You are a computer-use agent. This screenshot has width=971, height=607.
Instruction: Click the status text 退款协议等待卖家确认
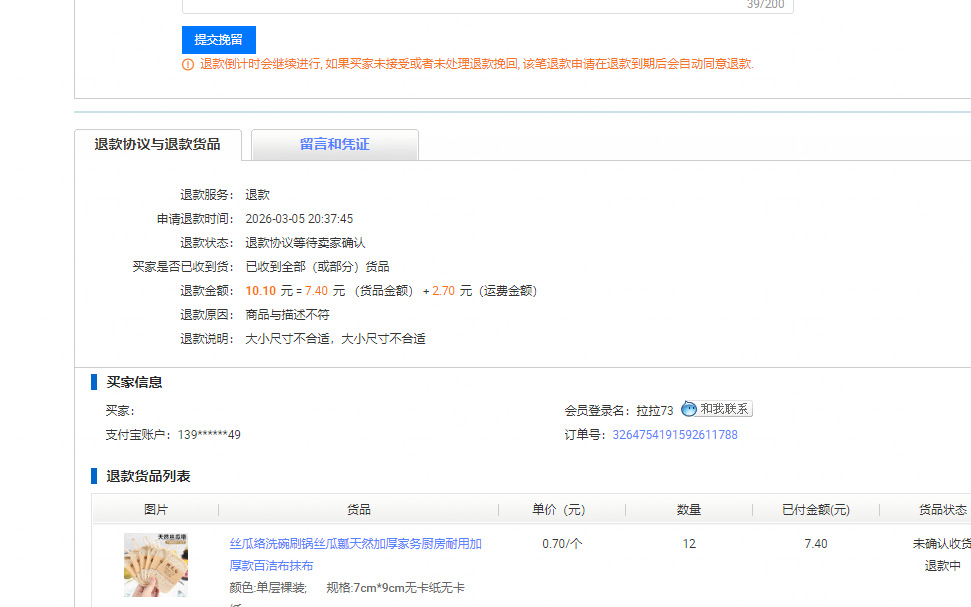pos(305,243)
